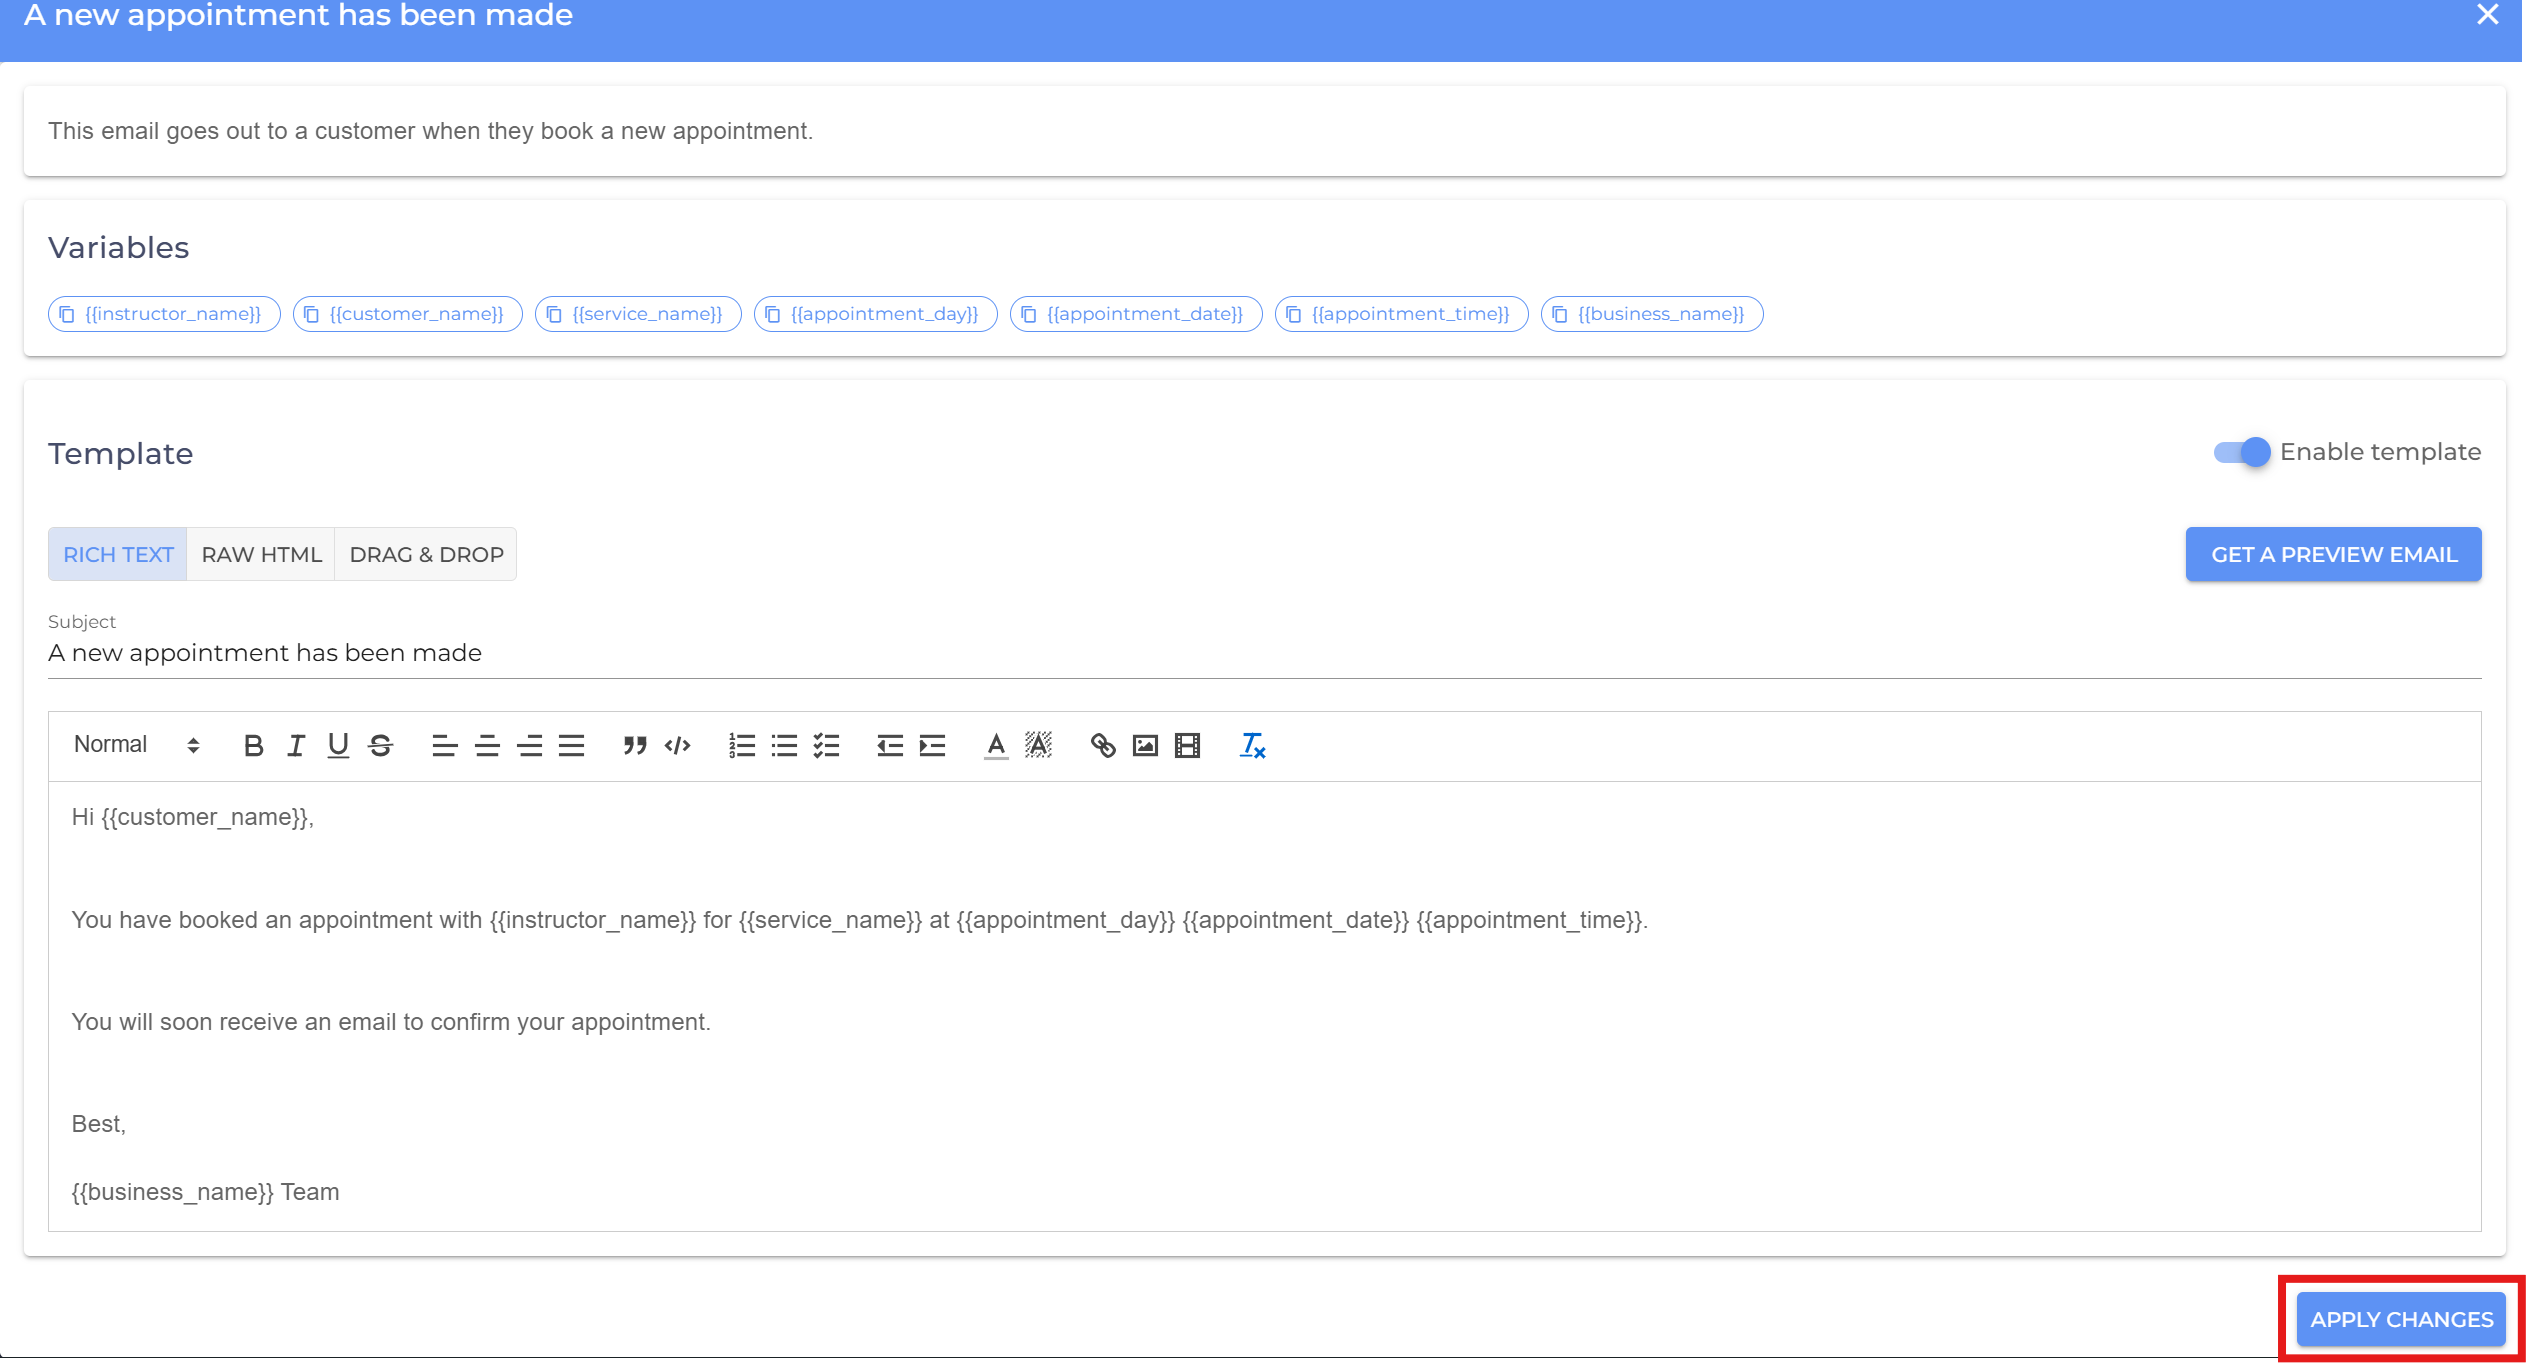Disable the Enable template switch
Image resolution: width=2526 pixels, height=1363 pixels.
[2242, 452]
